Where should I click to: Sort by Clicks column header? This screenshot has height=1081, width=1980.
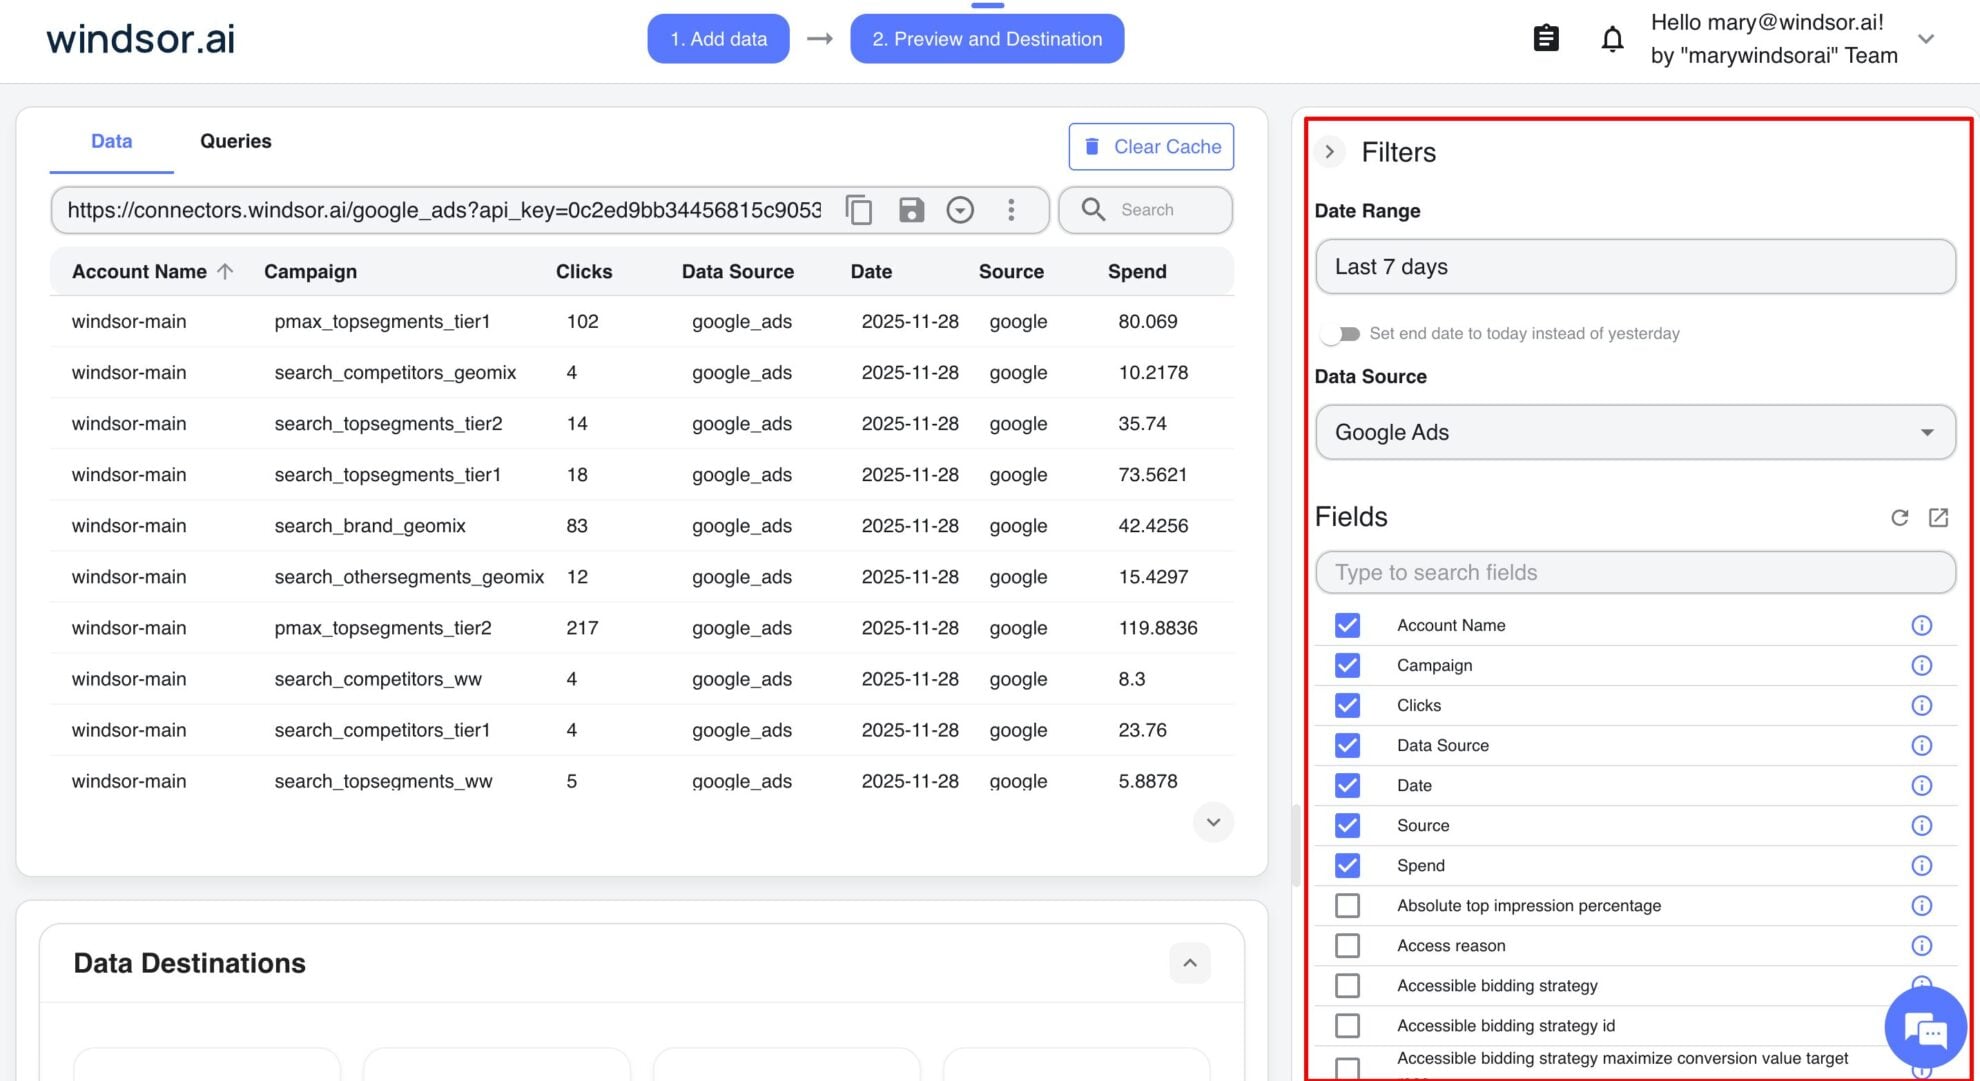(584, 271)
